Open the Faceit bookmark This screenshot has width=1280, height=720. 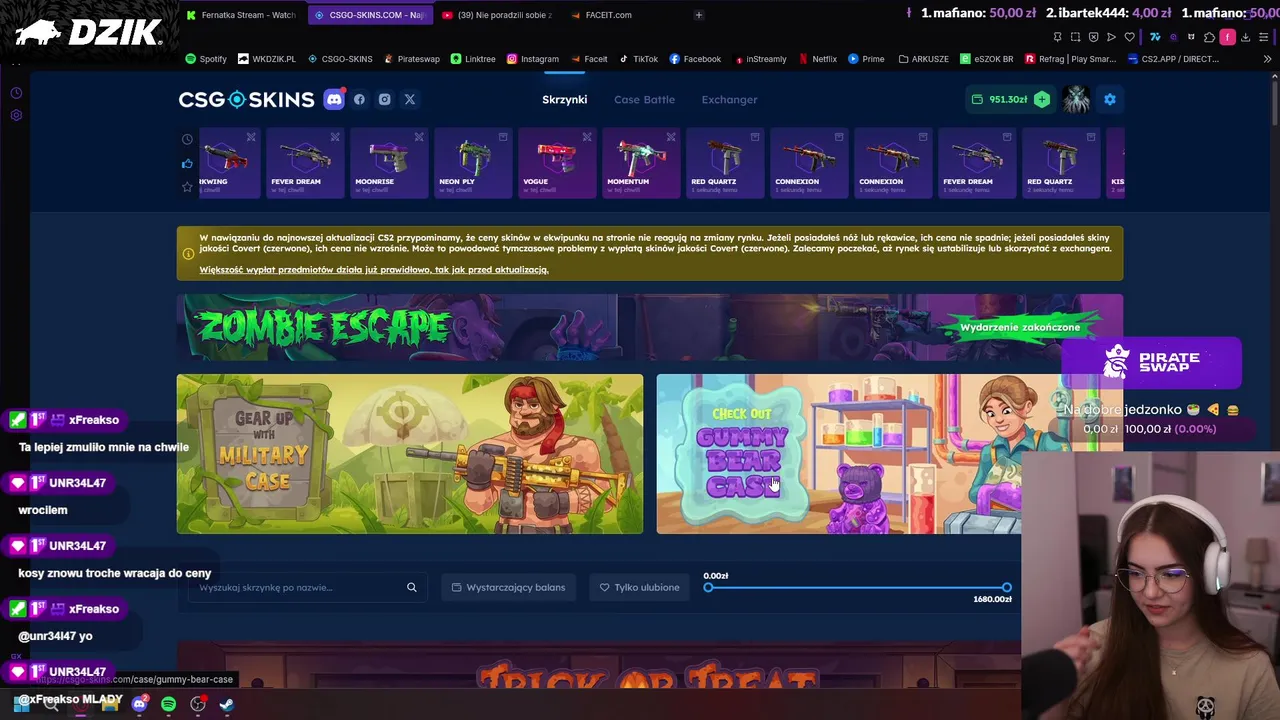click(589, 59)
